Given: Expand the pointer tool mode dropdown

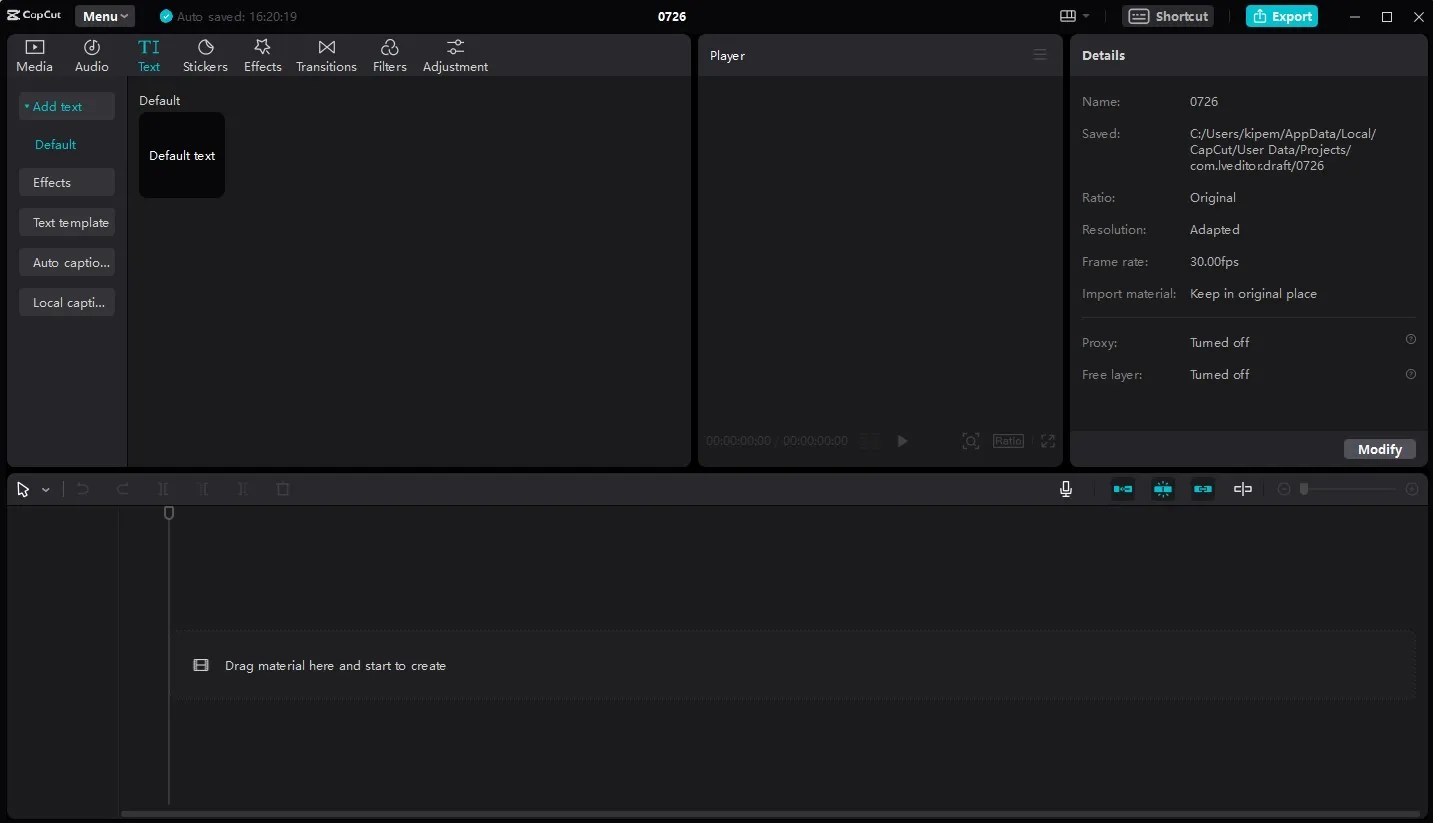Looking at the screenshot, I should (x=46, y=490).
